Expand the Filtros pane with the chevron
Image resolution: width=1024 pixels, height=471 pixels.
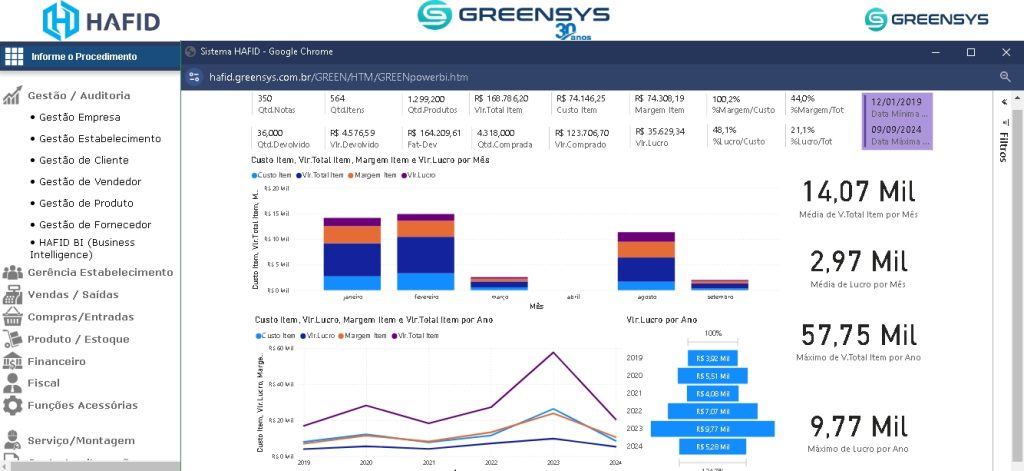[1003, 102]
